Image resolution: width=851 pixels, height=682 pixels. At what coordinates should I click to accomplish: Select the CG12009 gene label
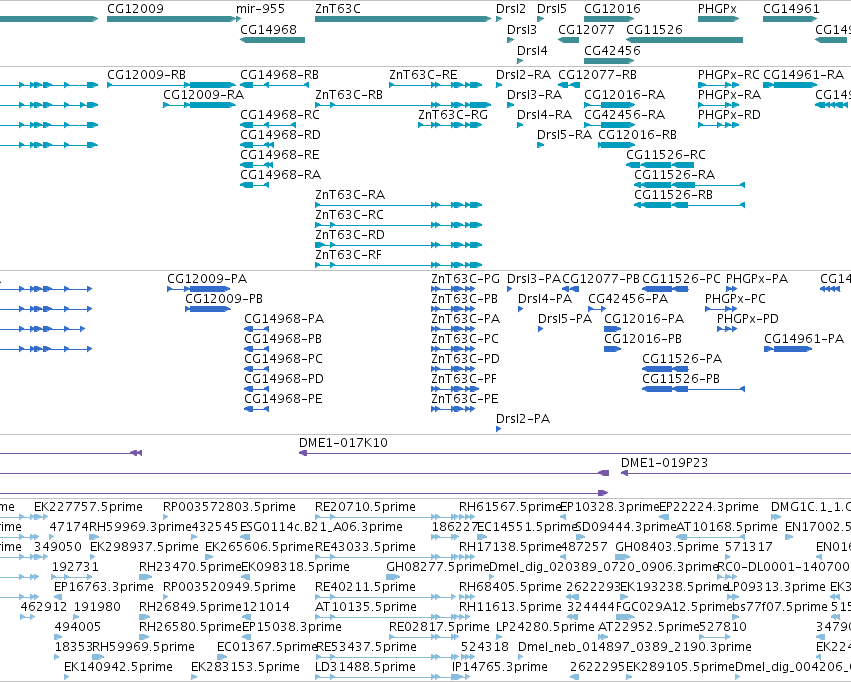[x=135, y=9]
